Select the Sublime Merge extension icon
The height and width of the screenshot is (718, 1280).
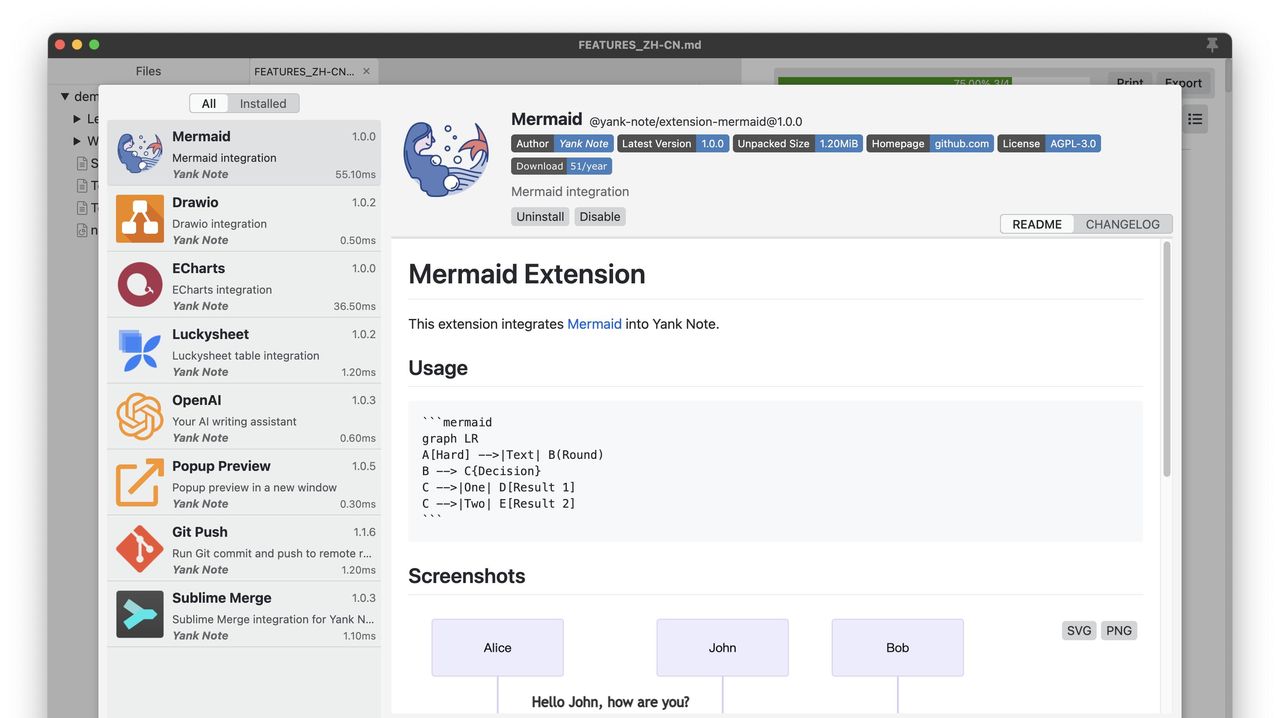(140, 615)
